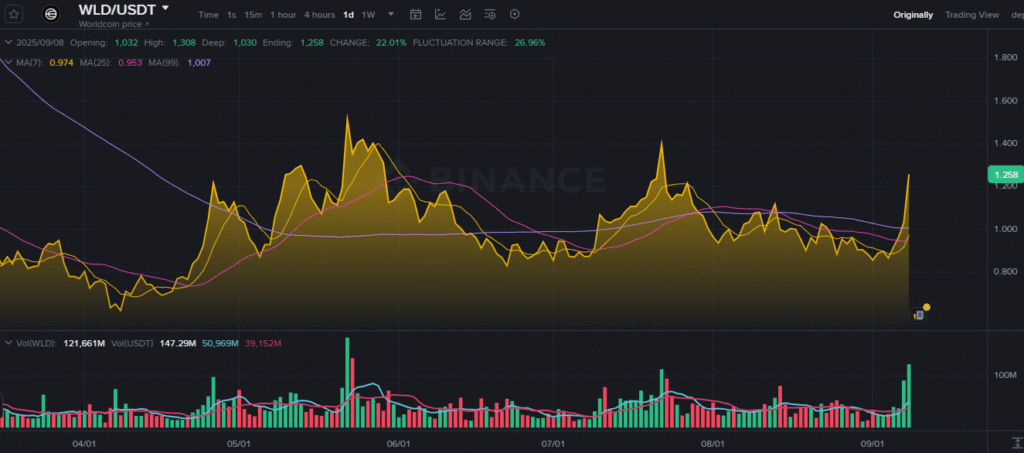Select the 4 hours interval
This screenshot has height=453, width=1024.
point(320,15)
